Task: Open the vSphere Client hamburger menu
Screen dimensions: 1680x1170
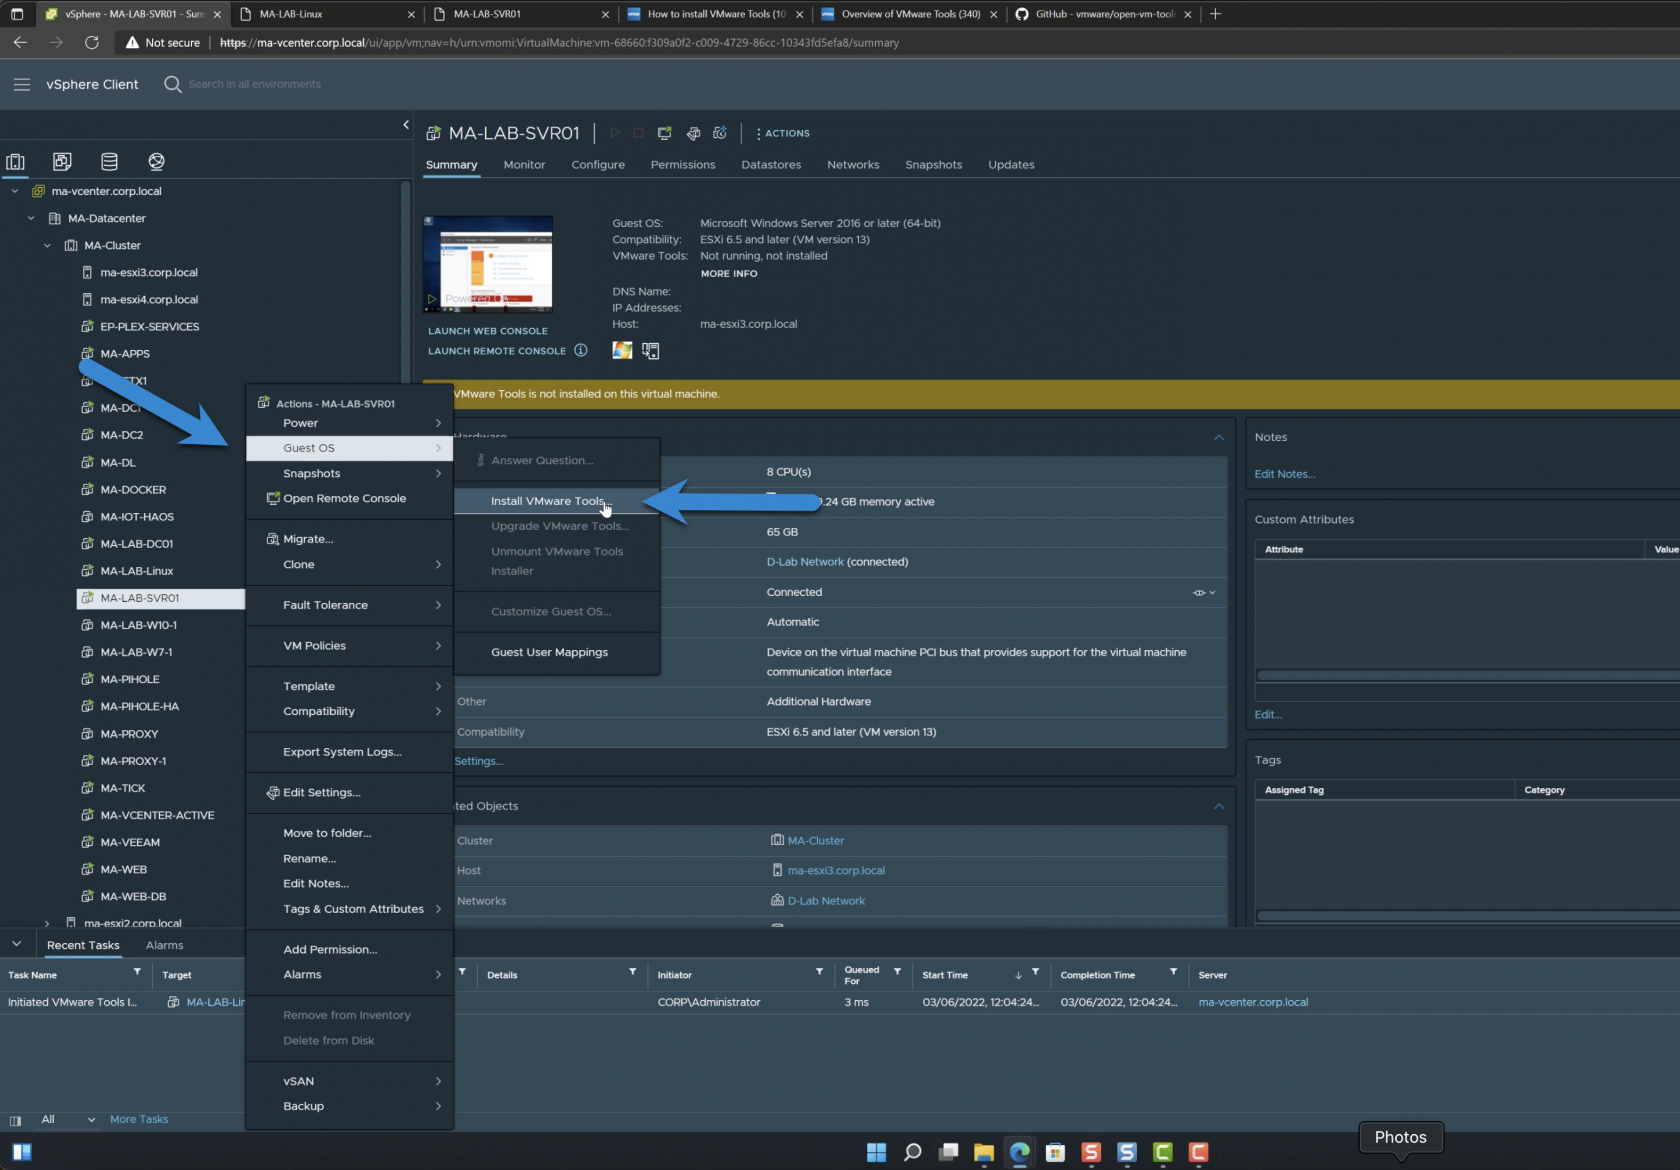Action: [22, 84]
